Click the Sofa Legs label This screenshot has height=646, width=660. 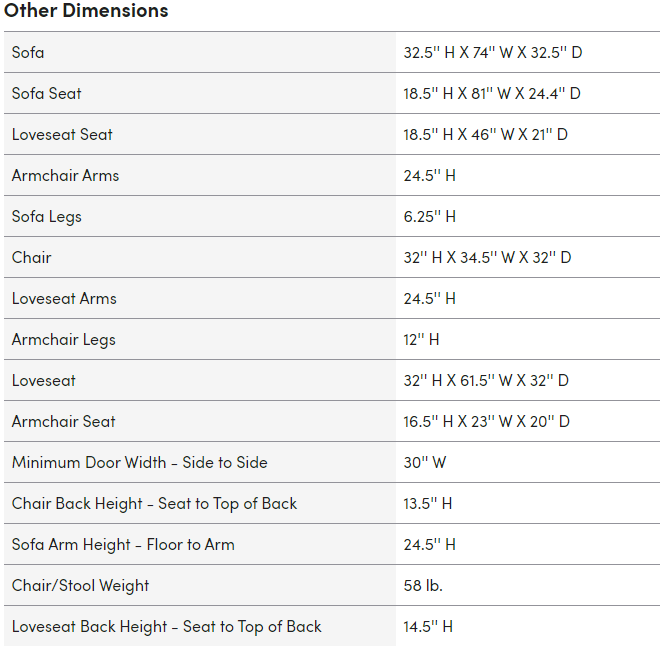[x=47, y=217]
